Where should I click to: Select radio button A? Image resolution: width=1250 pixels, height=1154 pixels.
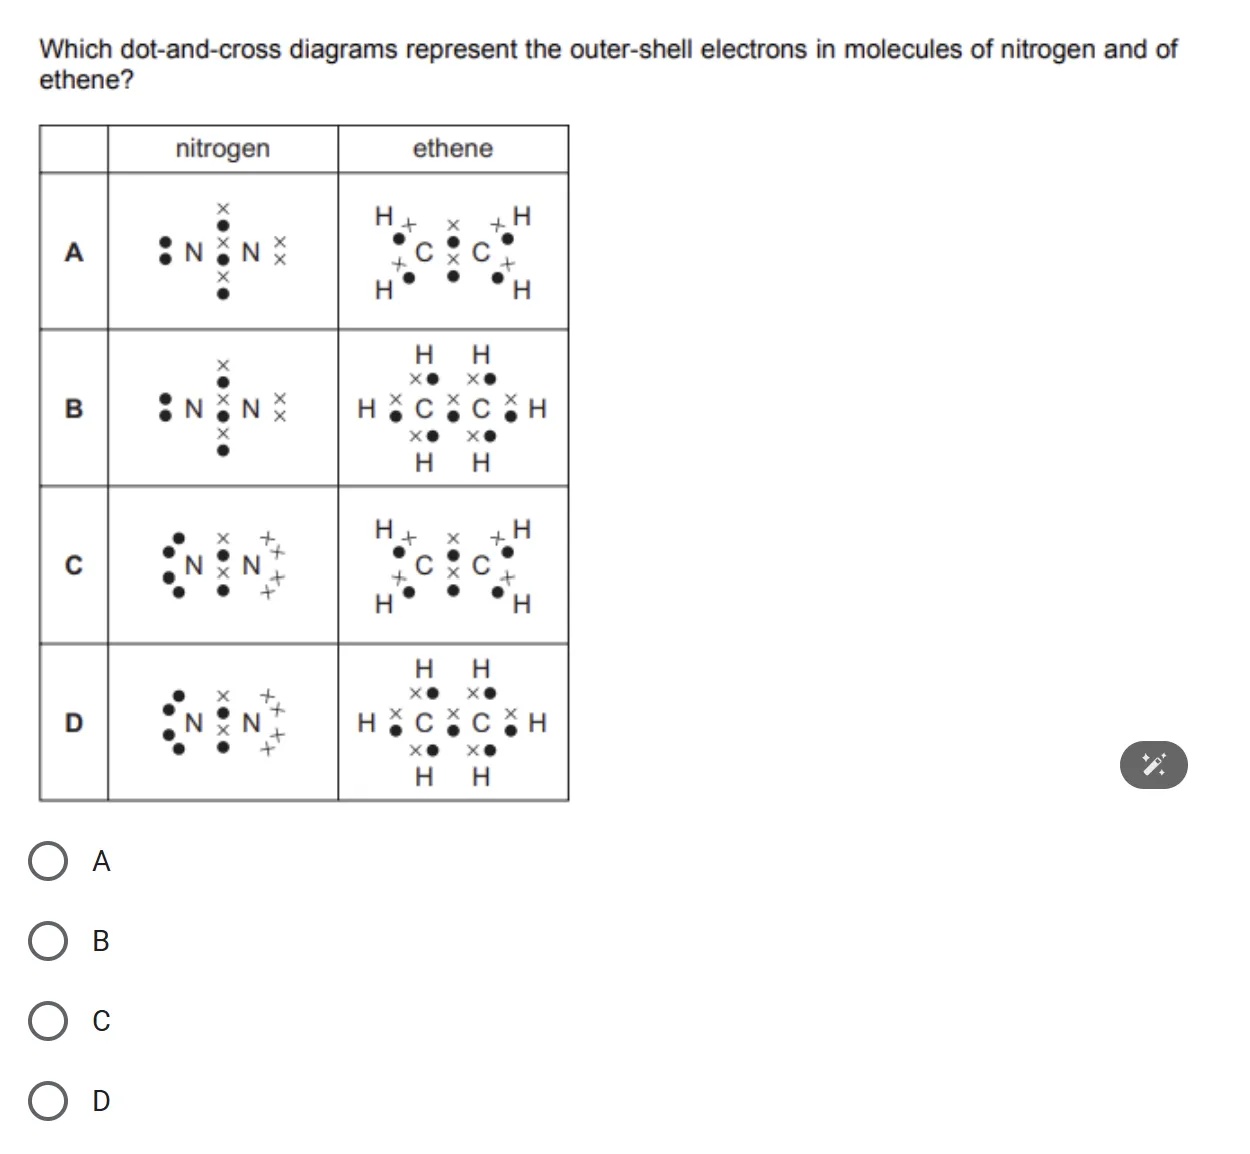[x=47, y=860]
